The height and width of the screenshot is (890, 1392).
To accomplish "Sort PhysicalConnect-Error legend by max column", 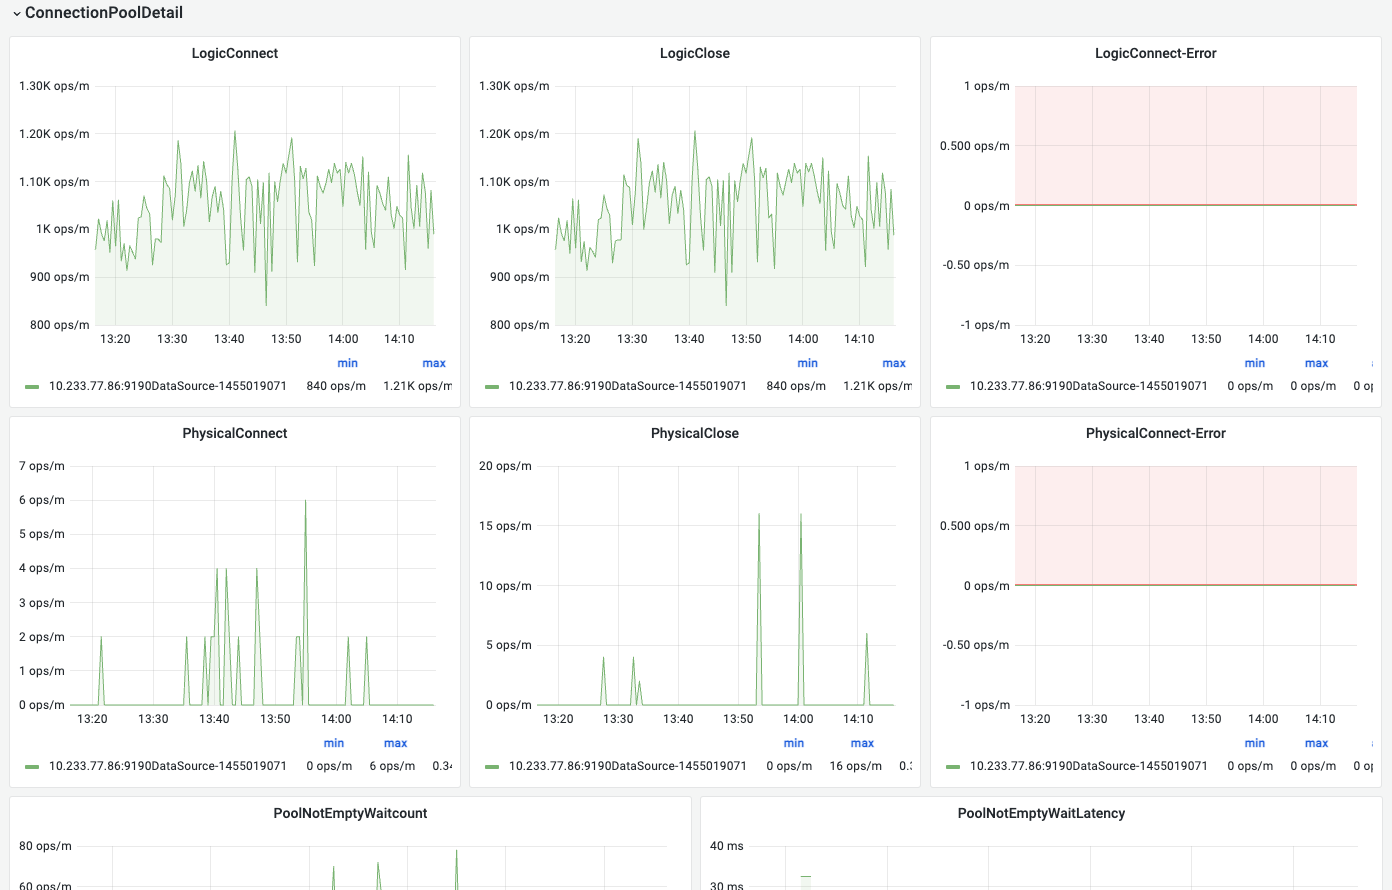I will pyautogui.click(x=1317, y=743).
